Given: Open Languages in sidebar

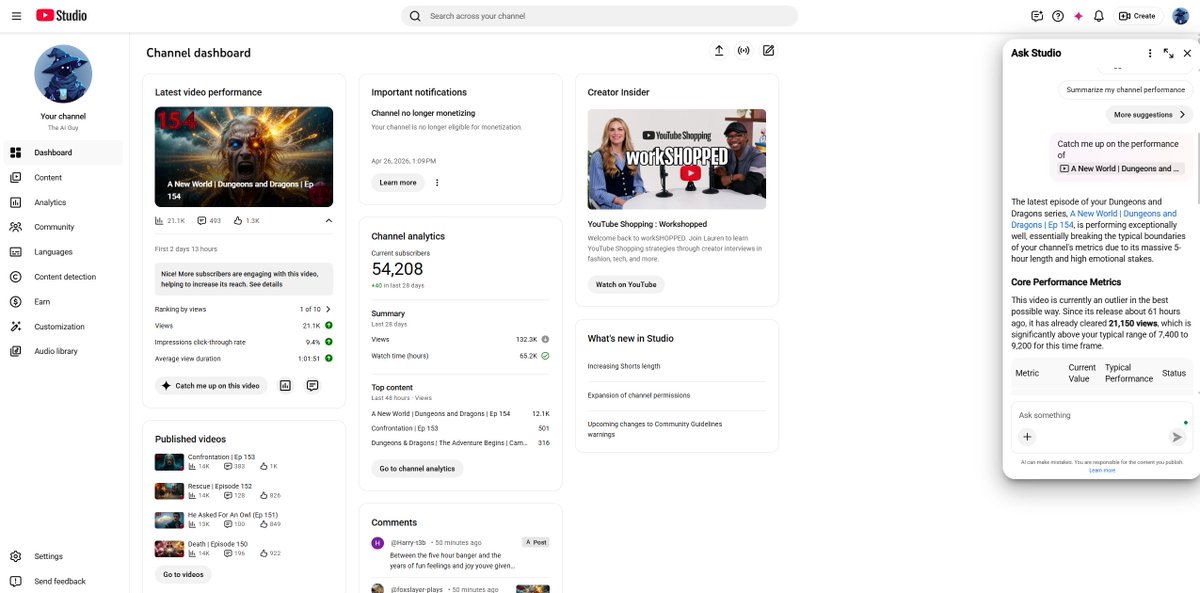Looking at the screenshot, I should (62, 252).
